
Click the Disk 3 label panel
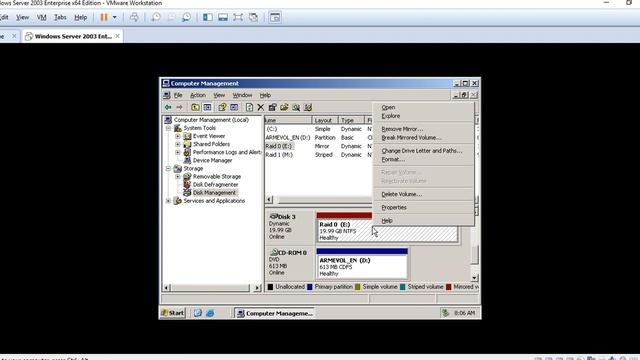coord(290,227)
